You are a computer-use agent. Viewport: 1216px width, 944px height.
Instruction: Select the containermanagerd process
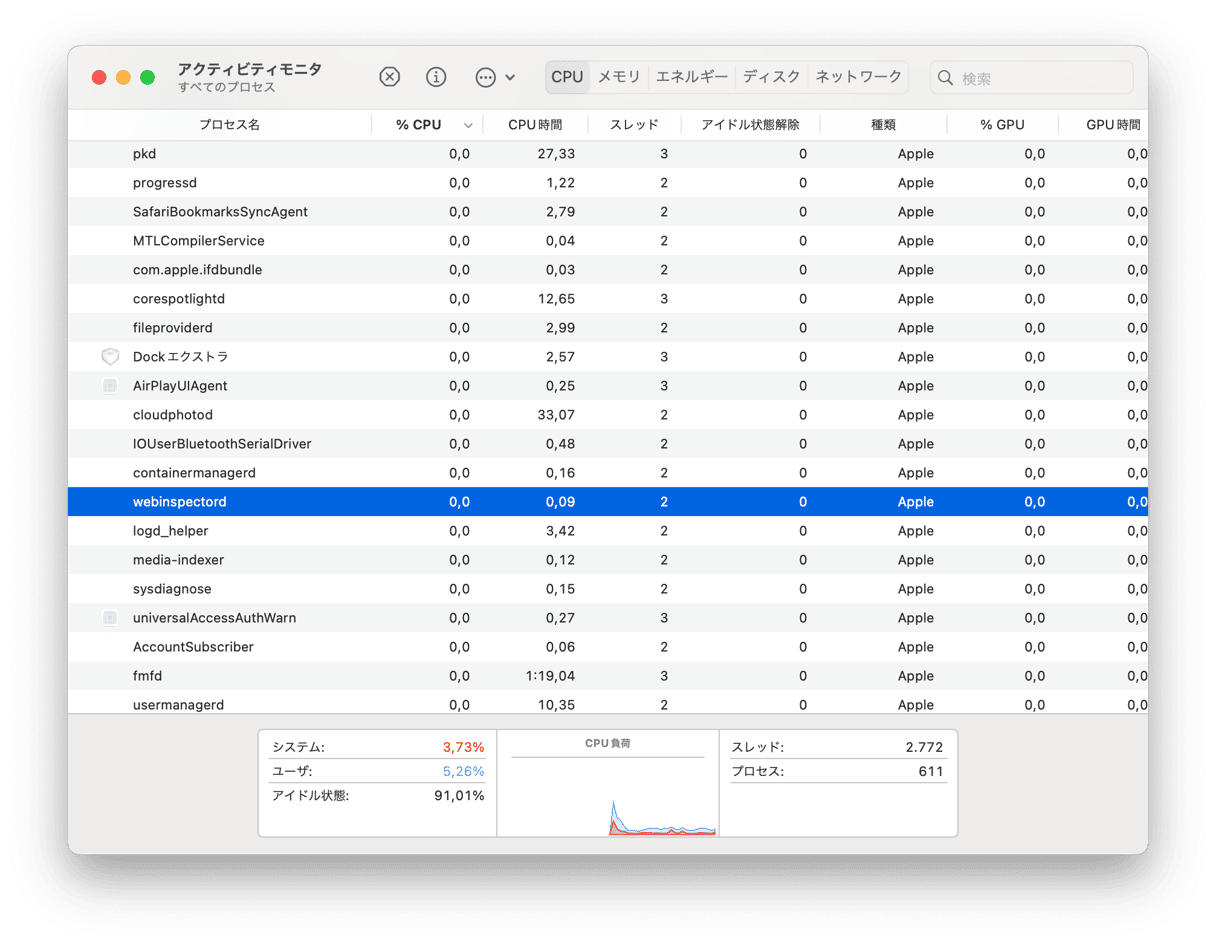click(194, 473)
